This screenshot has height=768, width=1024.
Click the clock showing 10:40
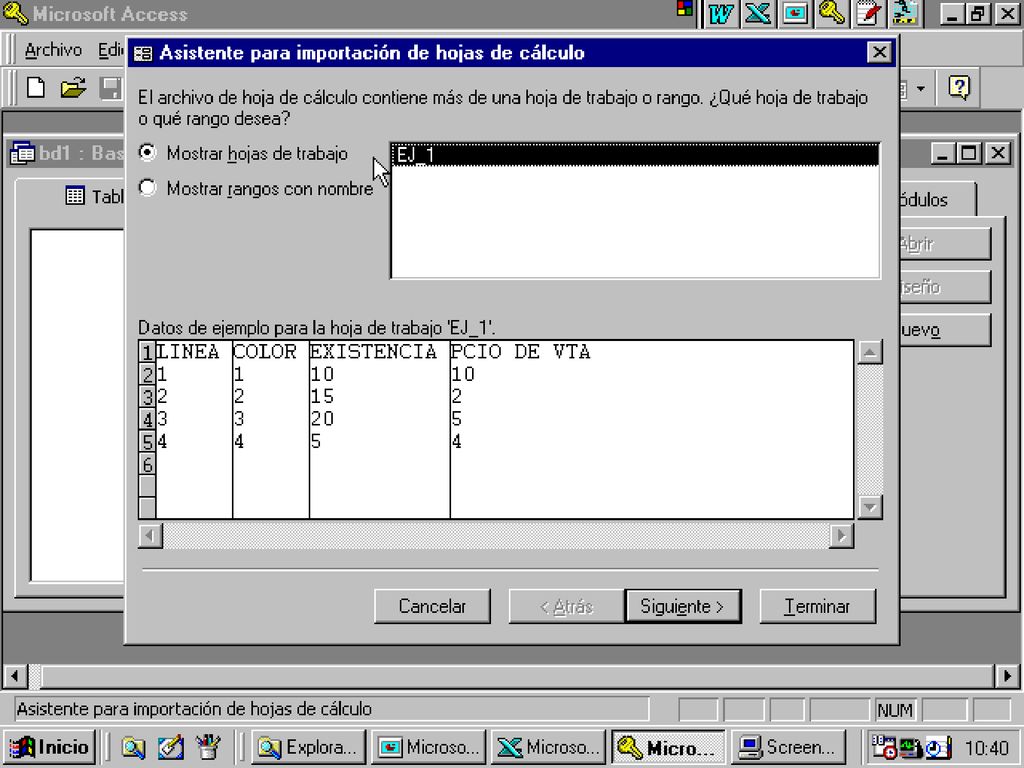click(986, 748)
